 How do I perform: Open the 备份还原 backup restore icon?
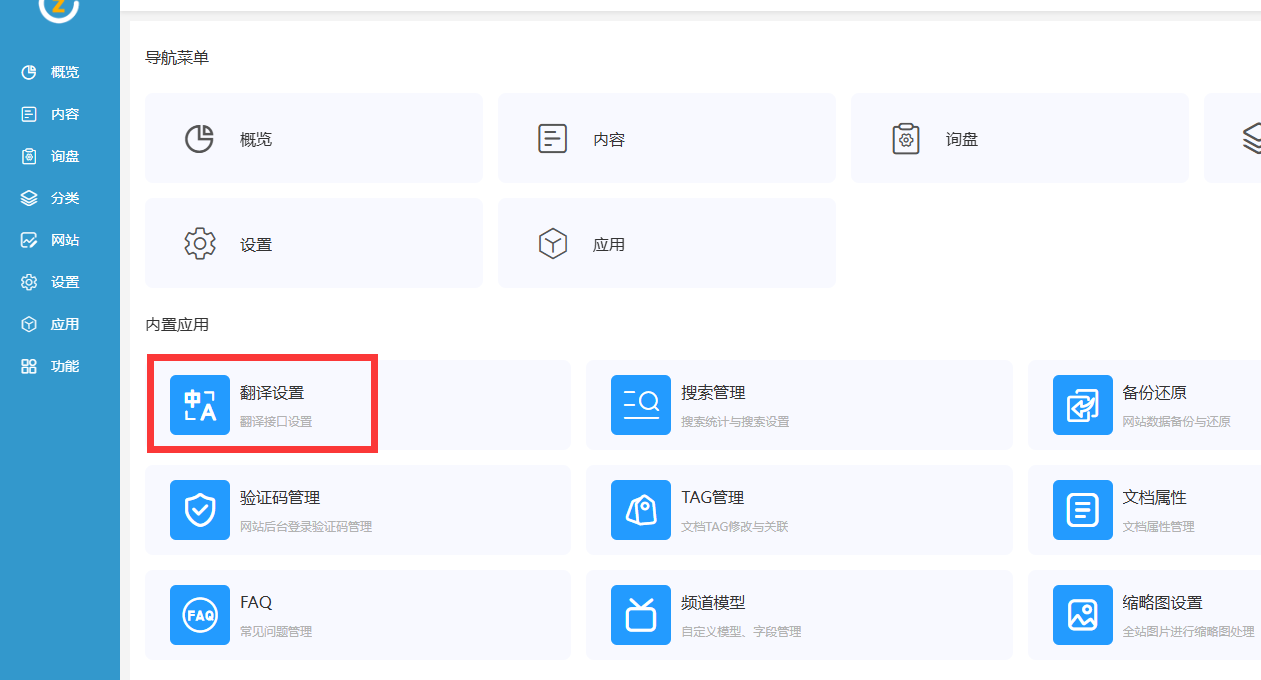click(1083, 405)
